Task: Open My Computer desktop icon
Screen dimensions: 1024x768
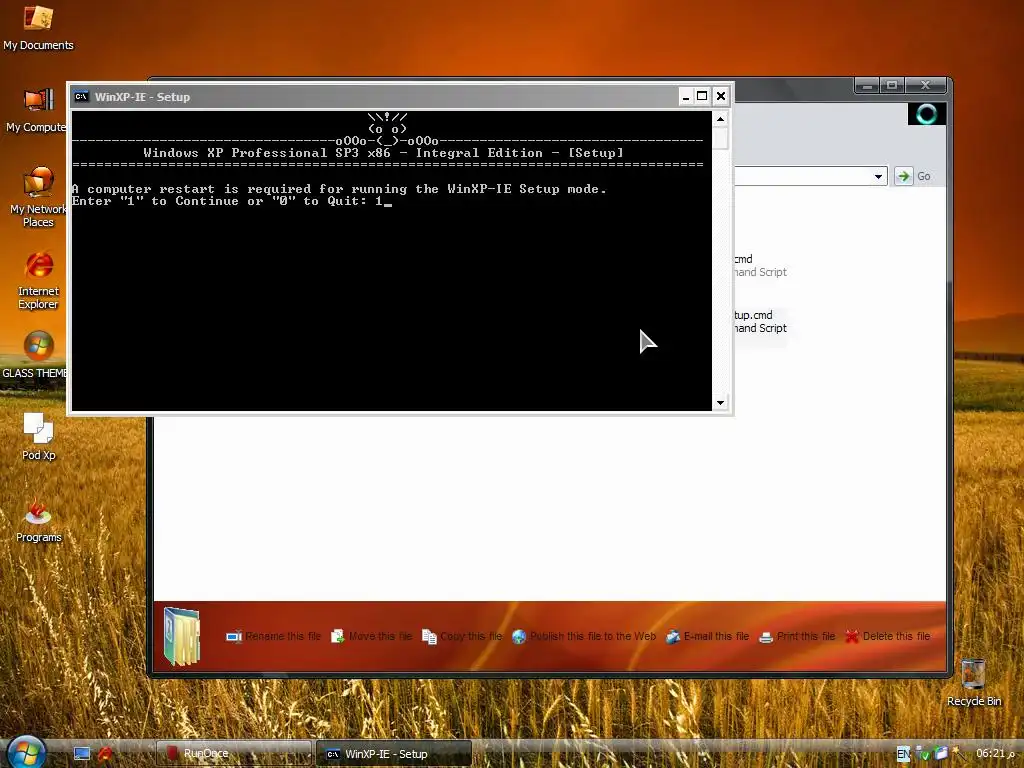Action: [37, 110]
